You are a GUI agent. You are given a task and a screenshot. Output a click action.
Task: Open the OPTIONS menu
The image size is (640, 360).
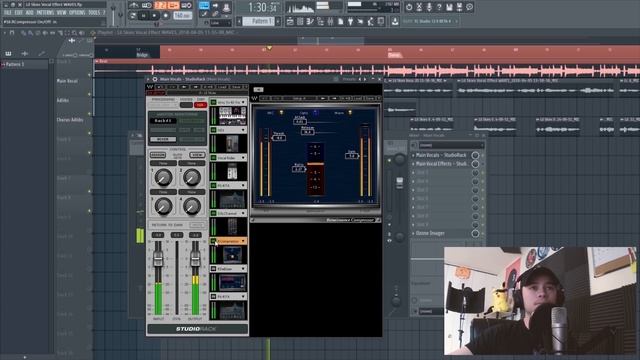[x=77, y=13]
